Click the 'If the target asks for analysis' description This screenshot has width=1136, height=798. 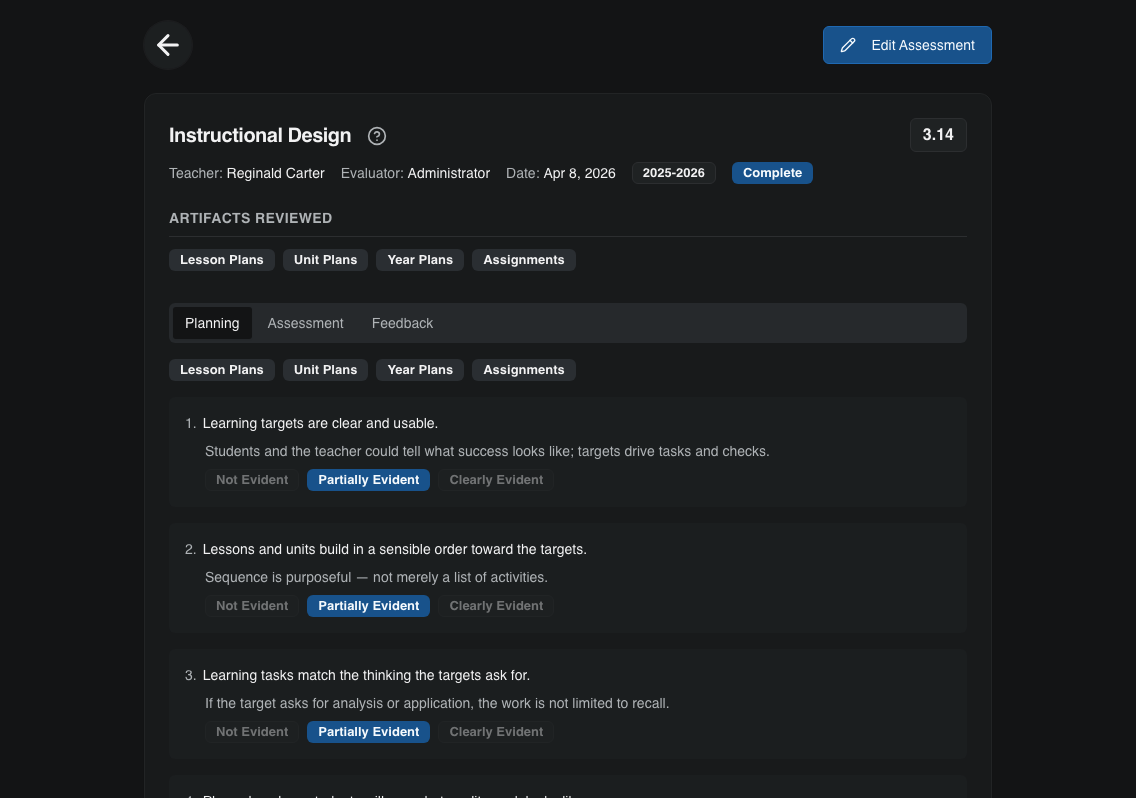[437, 704]
